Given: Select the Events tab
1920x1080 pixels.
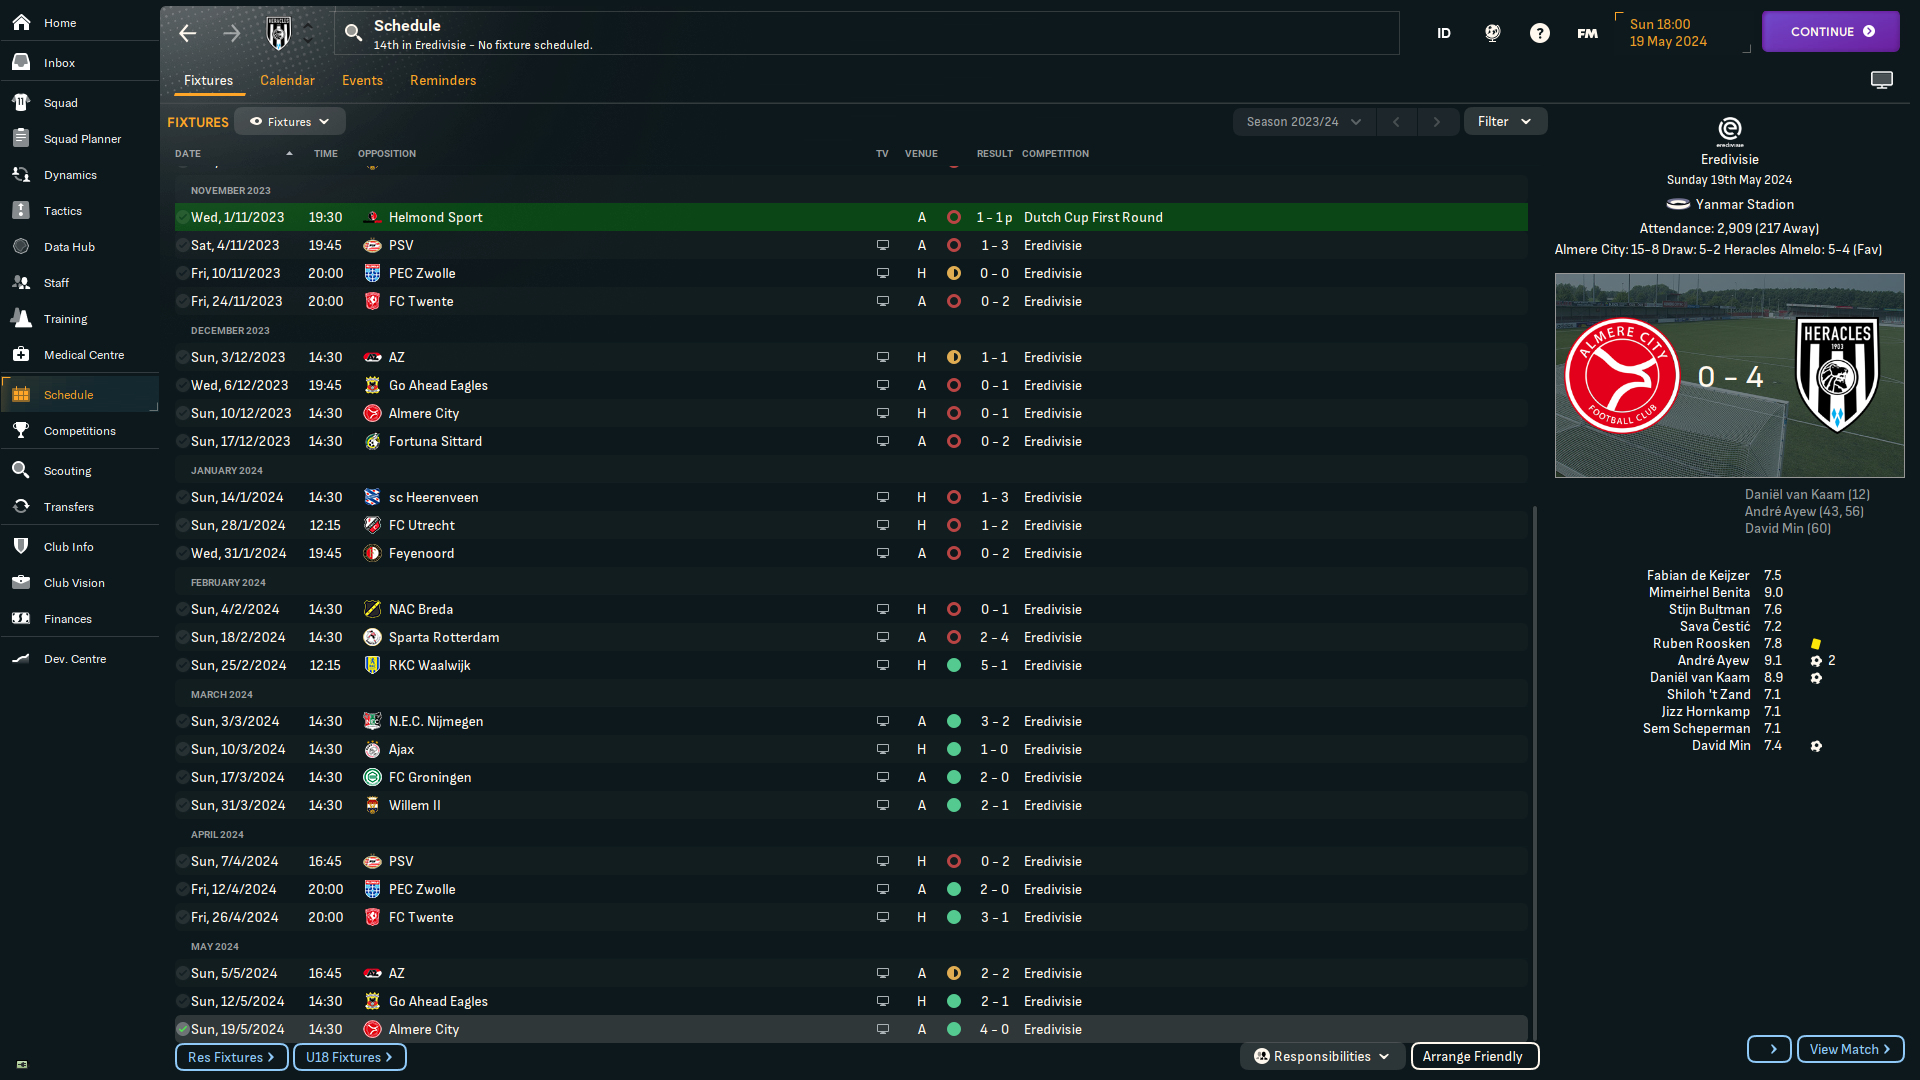Looking at the screenshot, I should point(361,80).
